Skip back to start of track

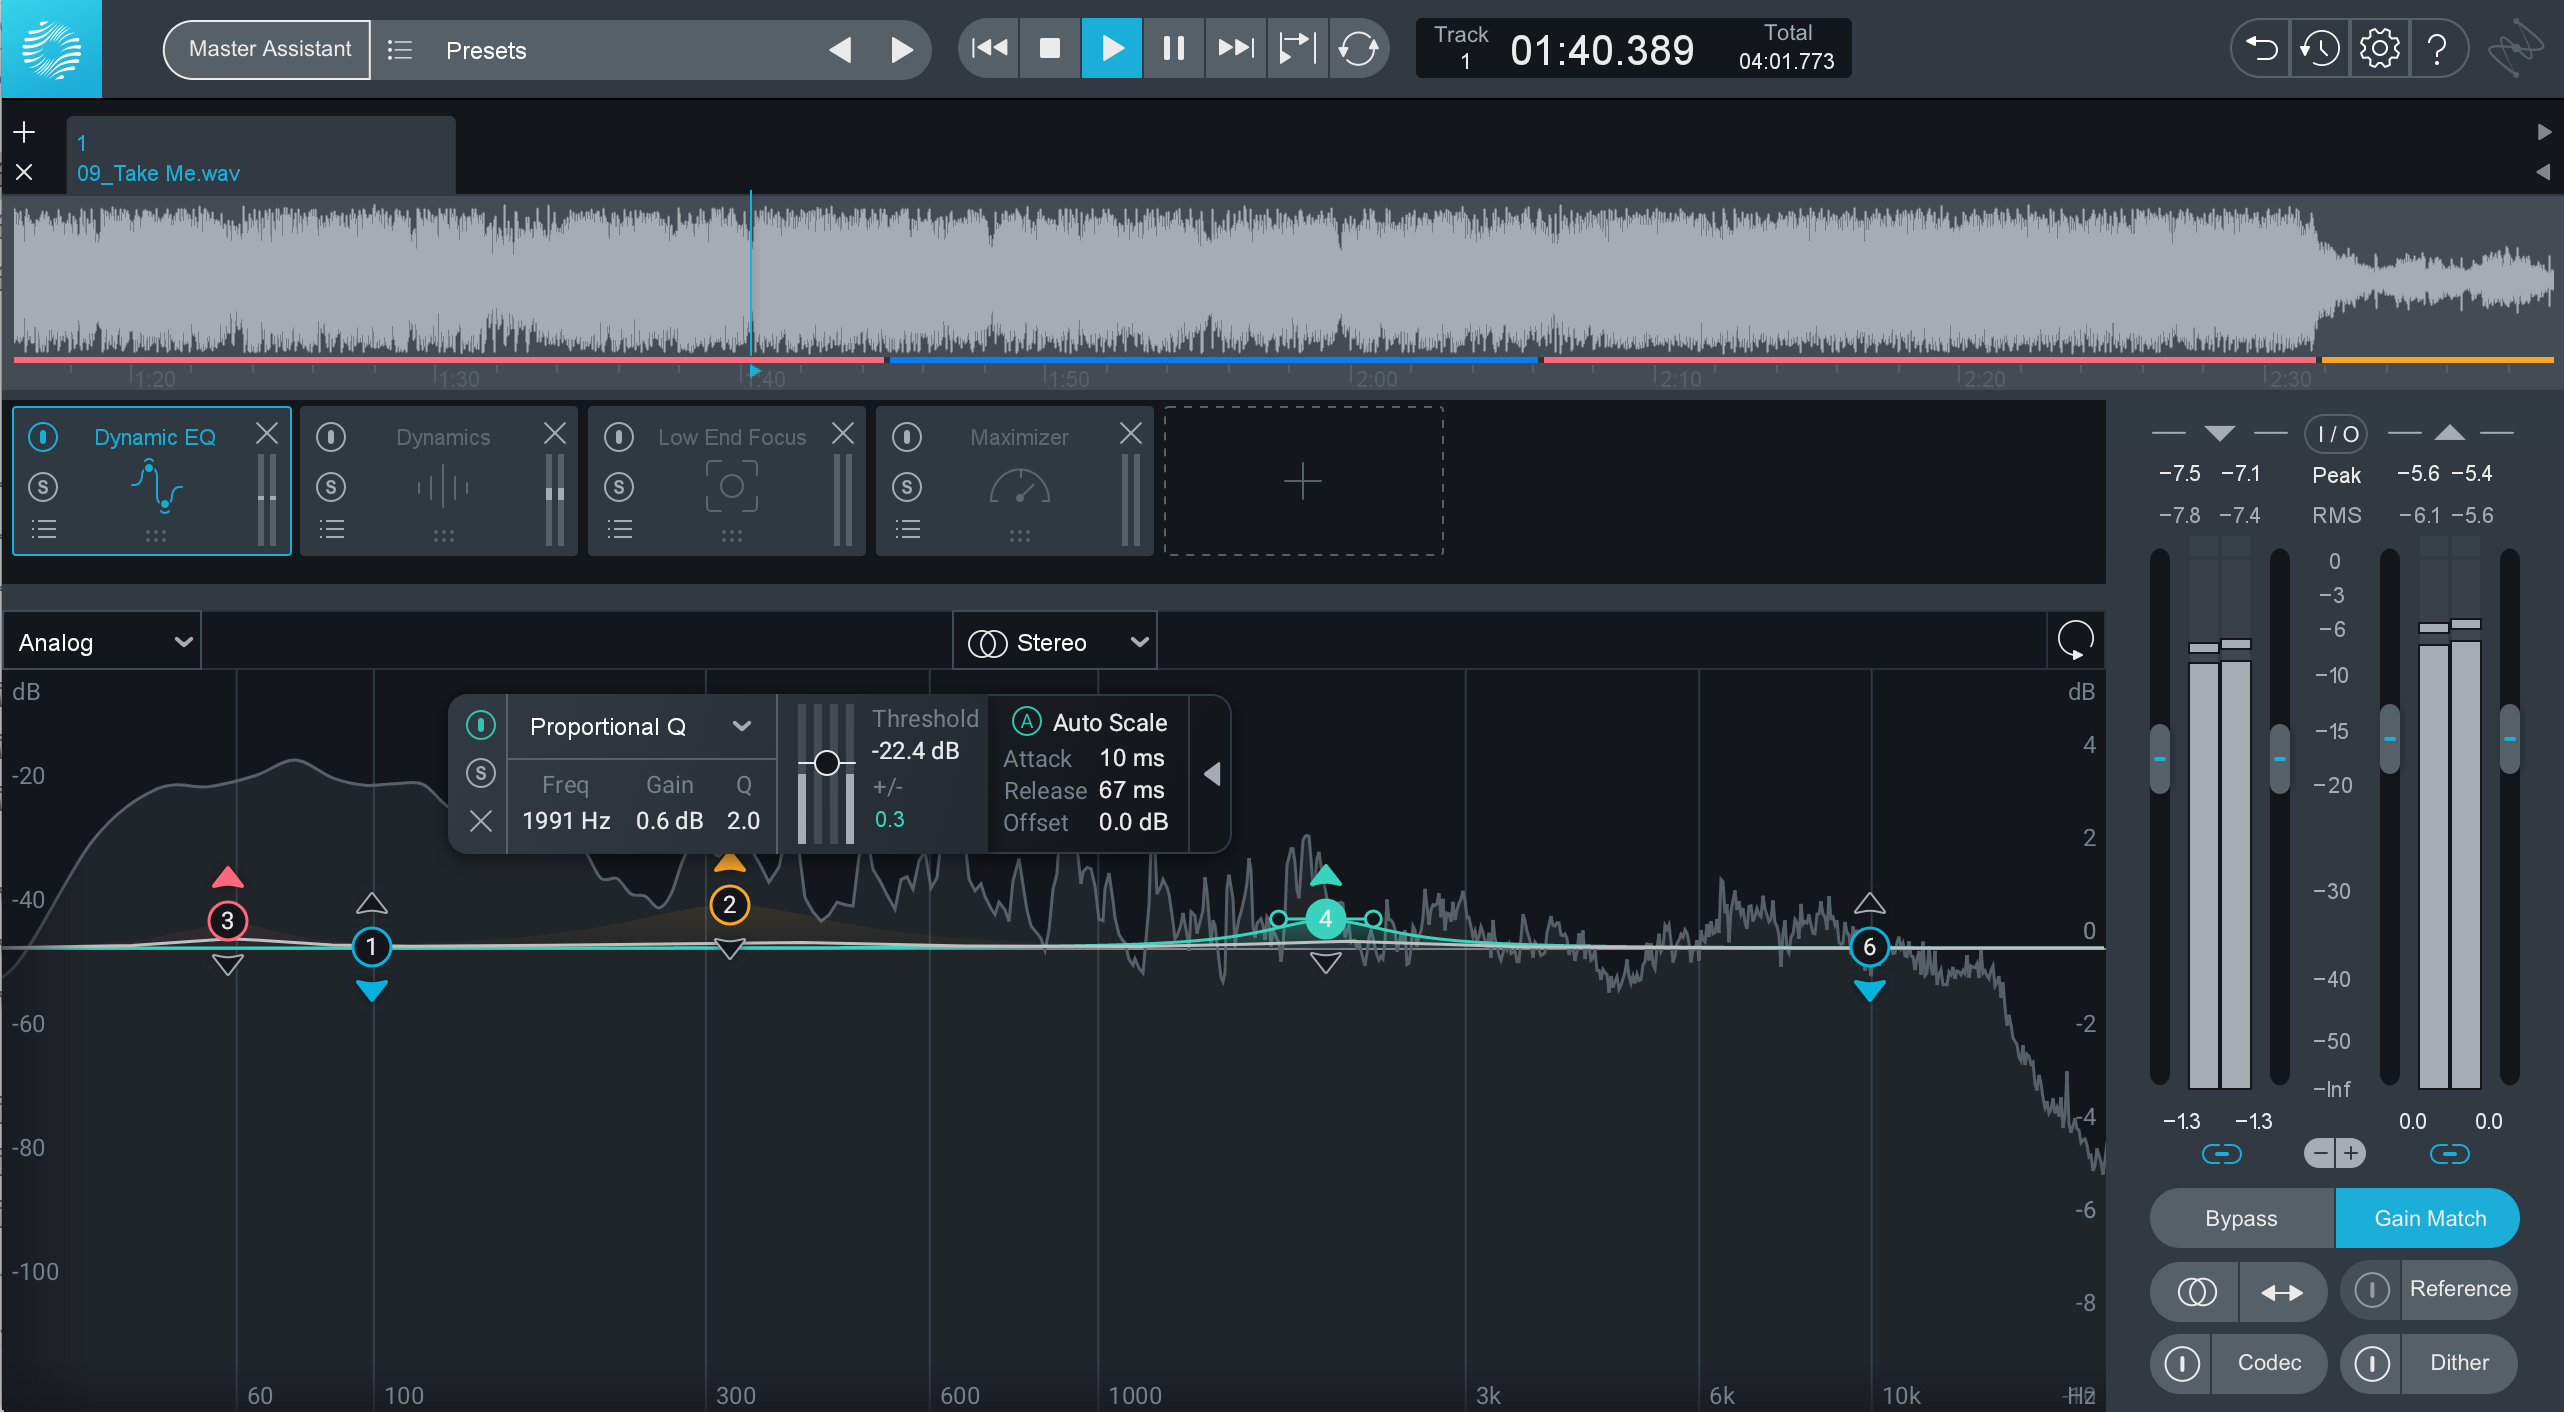989,48
